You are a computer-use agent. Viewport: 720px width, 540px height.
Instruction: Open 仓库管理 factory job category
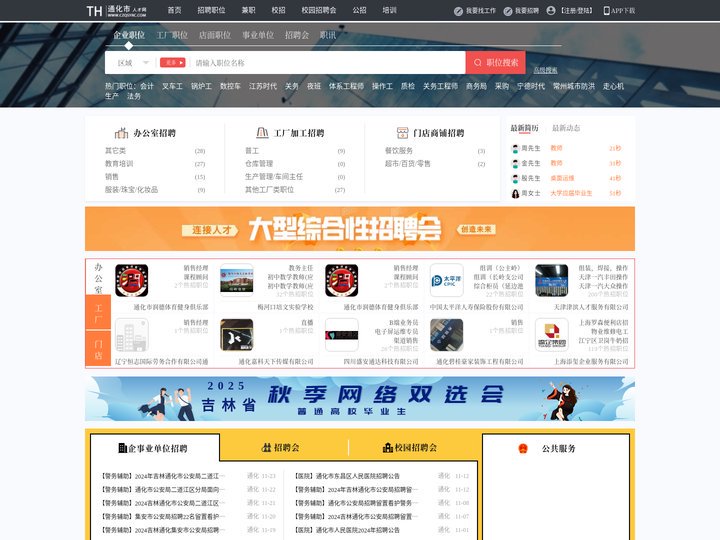[259, 163]
